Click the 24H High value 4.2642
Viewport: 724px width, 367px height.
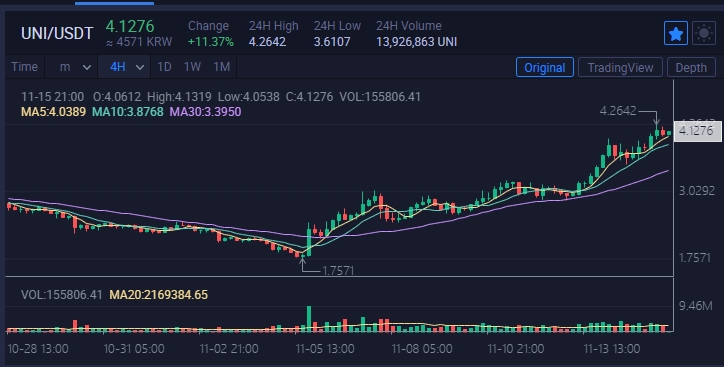click(x=267, y=42)
